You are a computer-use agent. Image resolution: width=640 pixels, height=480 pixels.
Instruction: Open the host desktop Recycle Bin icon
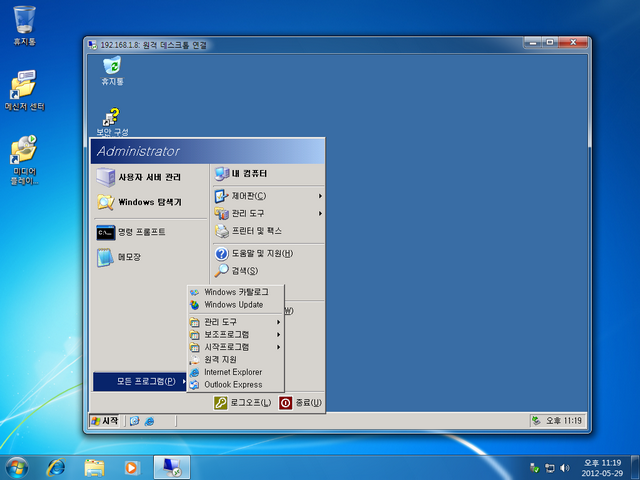[x=24, y=25]
